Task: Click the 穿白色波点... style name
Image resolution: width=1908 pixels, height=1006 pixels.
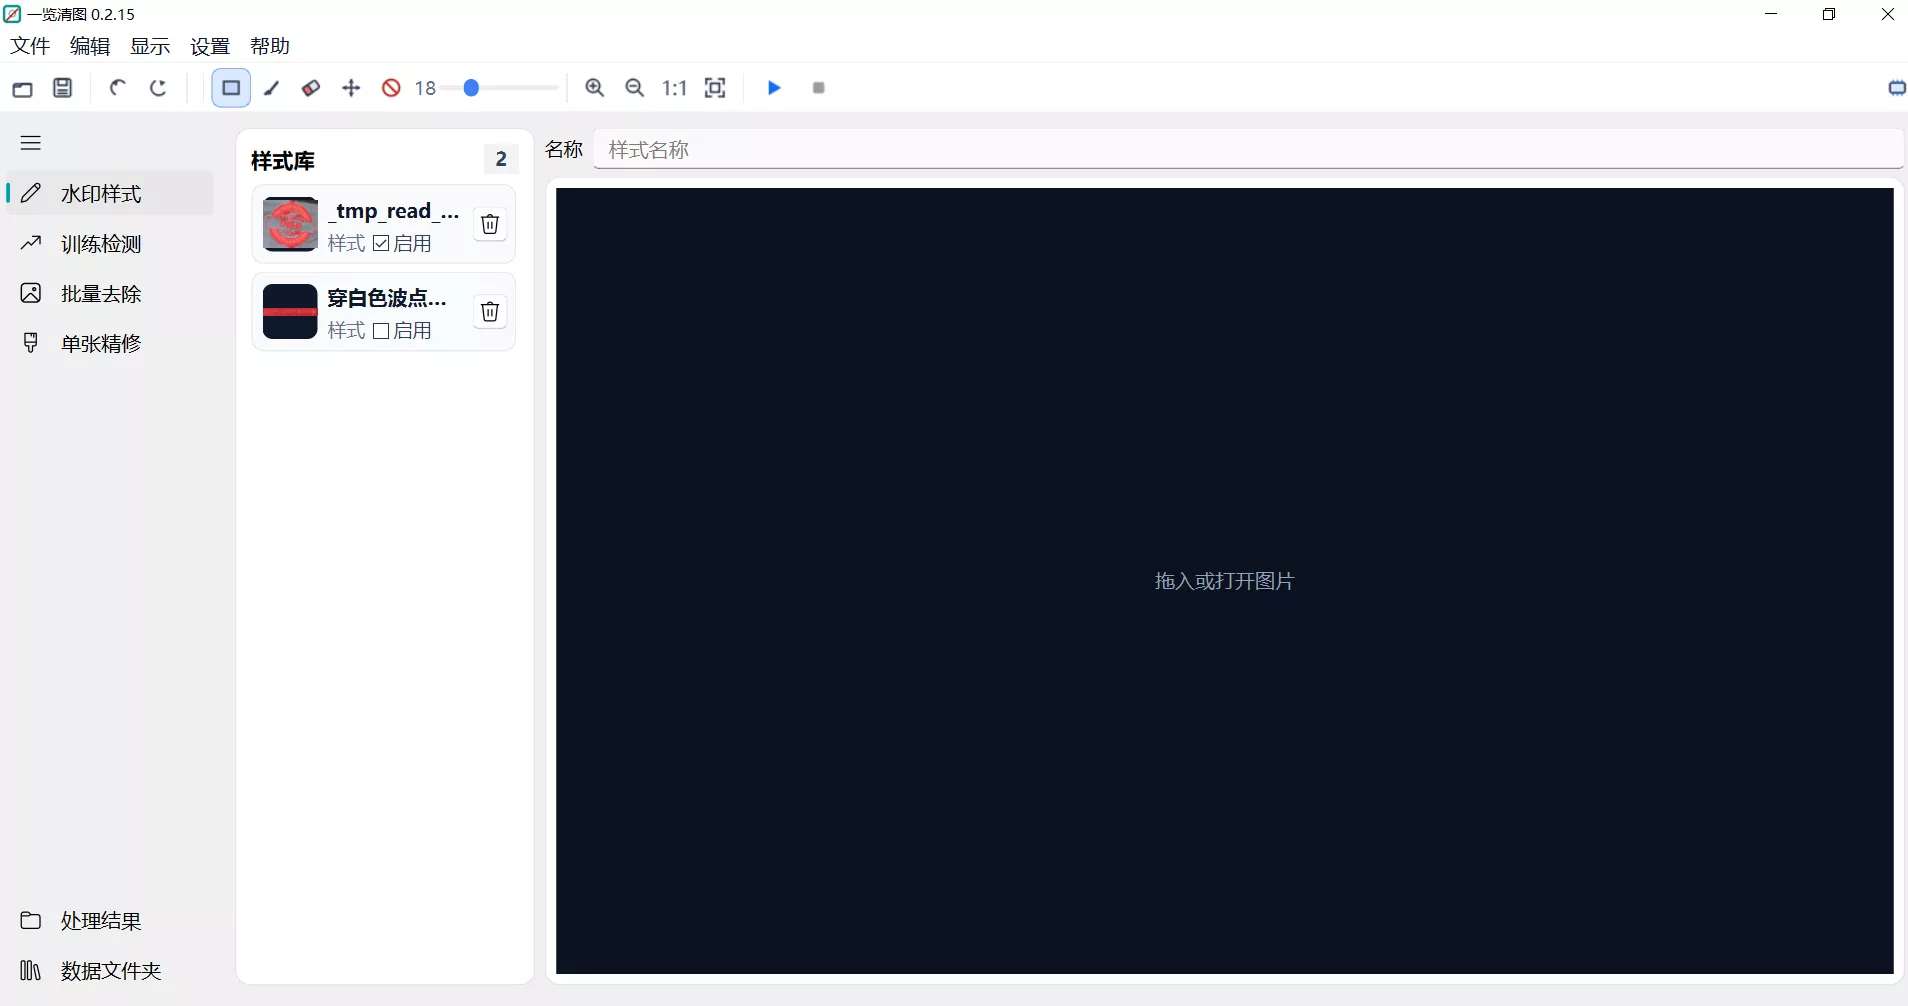Action: click(x=387, y=298)
